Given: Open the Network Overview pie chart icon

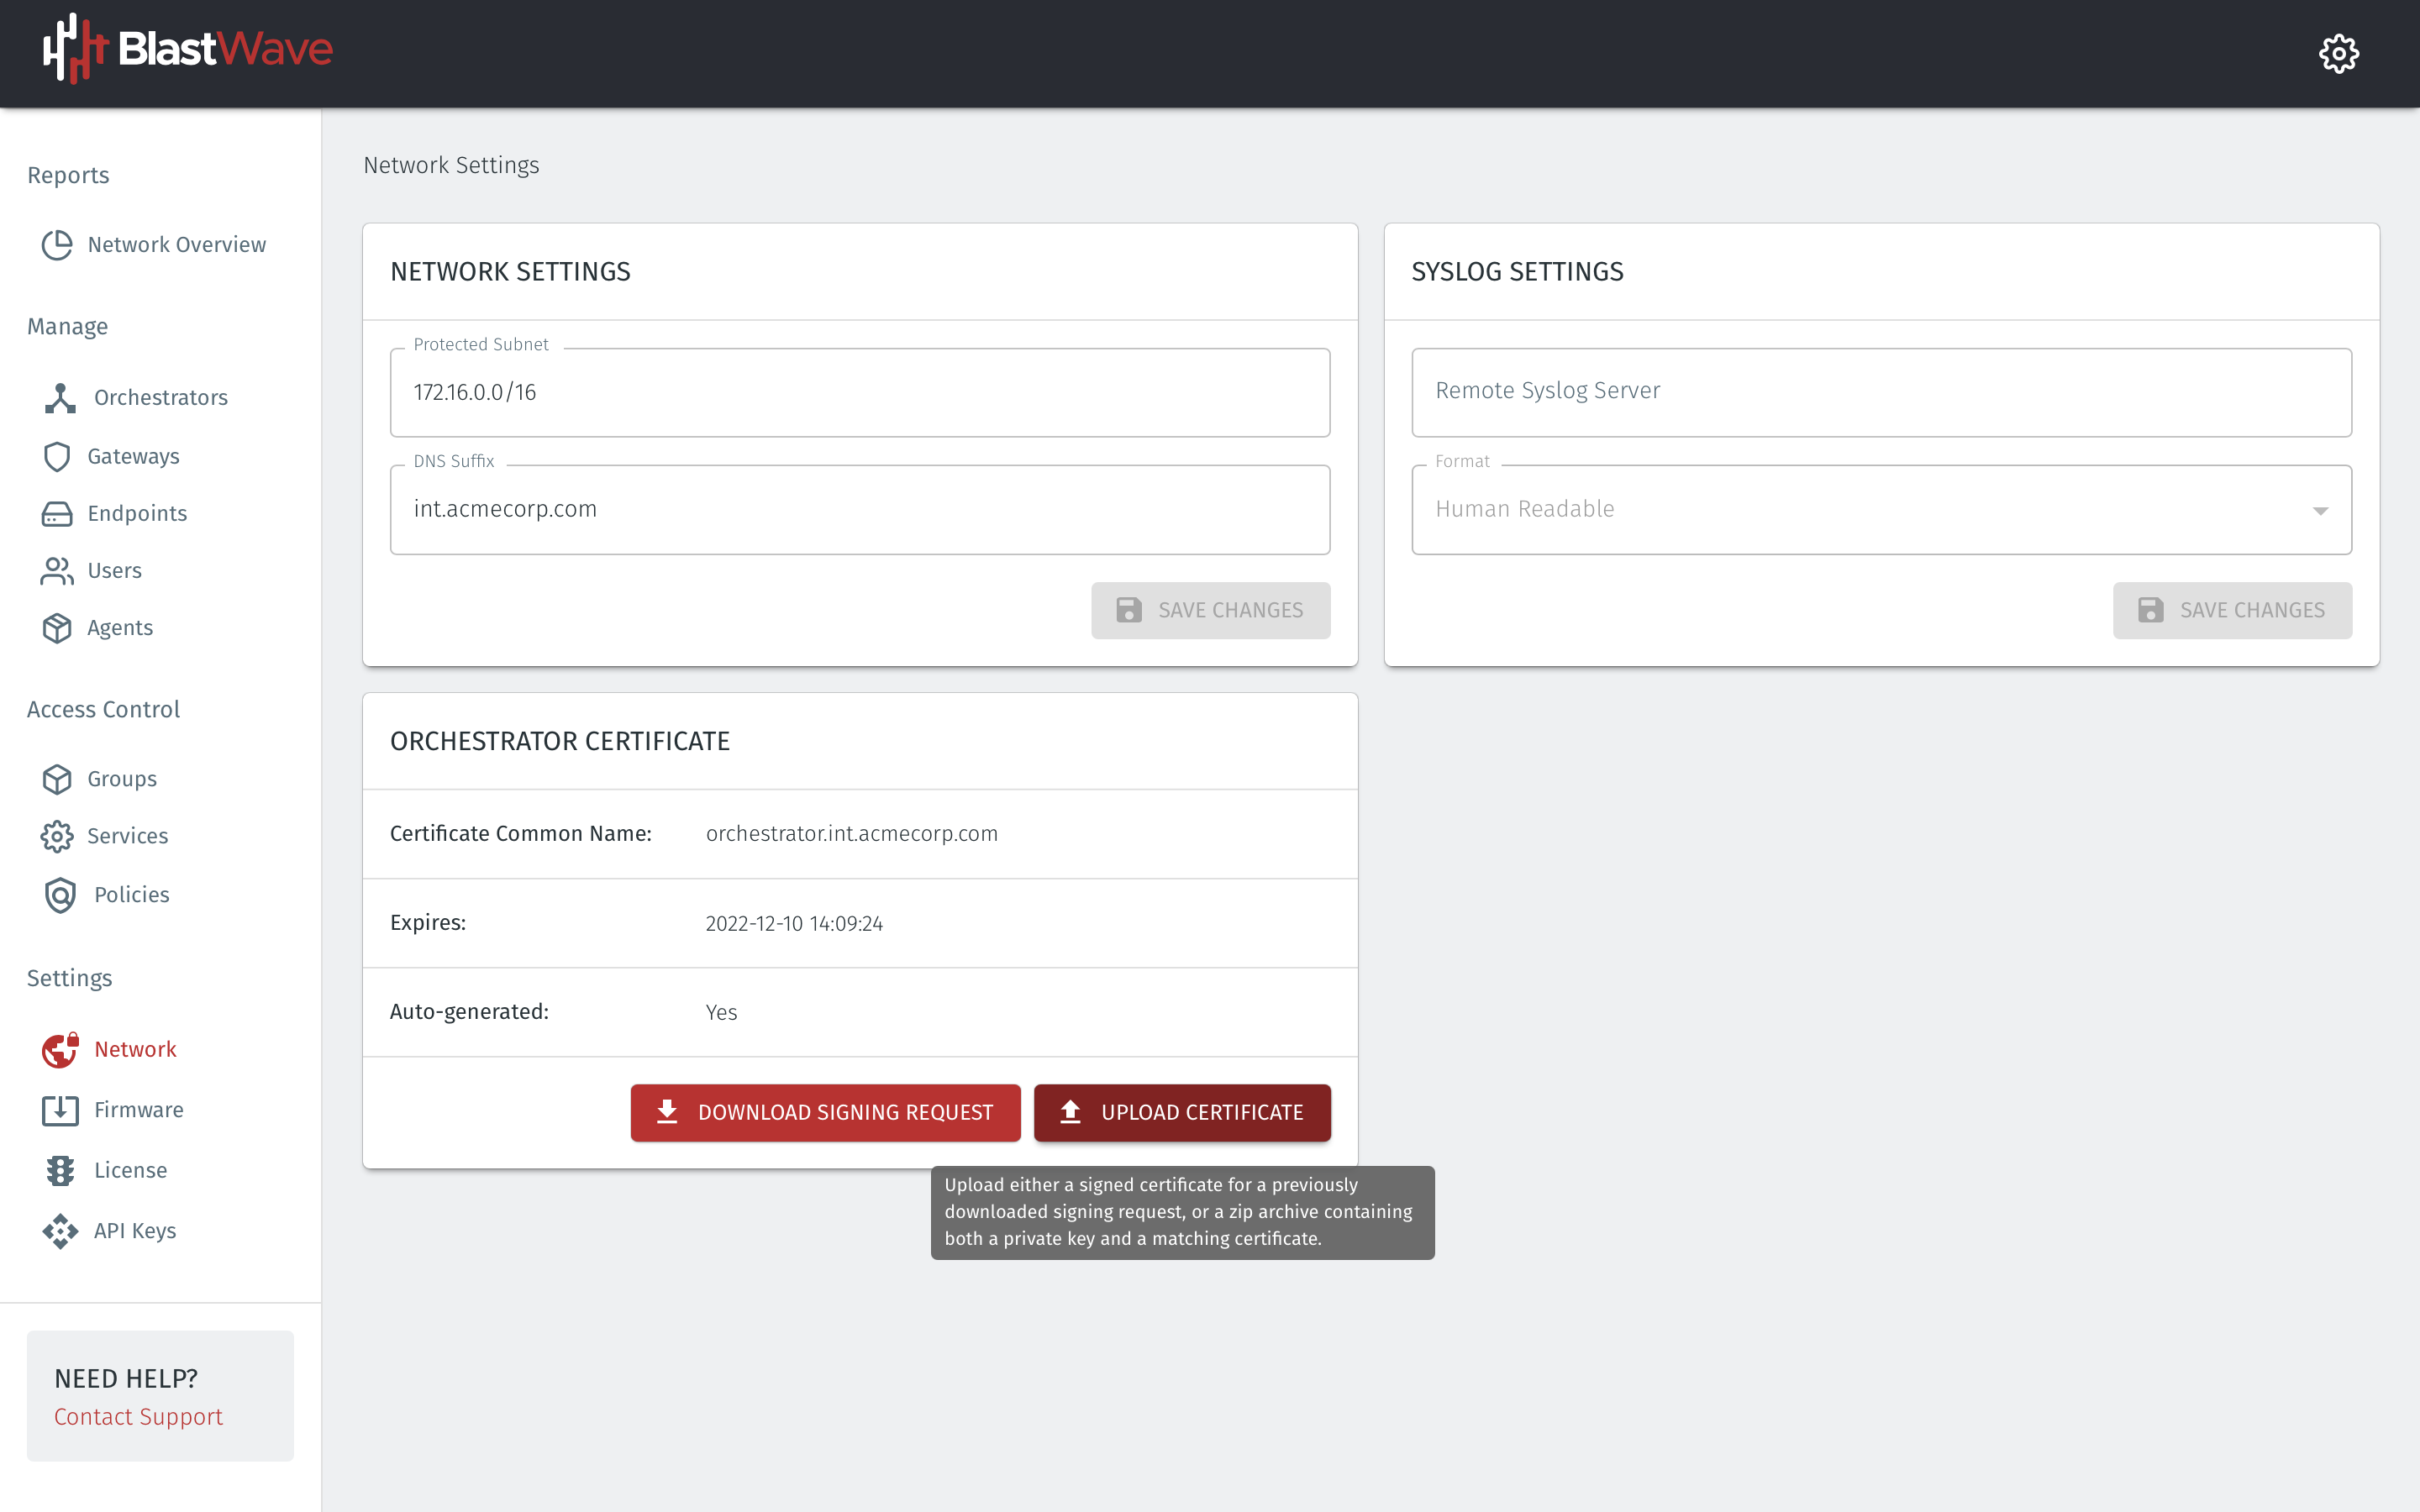Looking at the screenshot, I should point(59,244).
